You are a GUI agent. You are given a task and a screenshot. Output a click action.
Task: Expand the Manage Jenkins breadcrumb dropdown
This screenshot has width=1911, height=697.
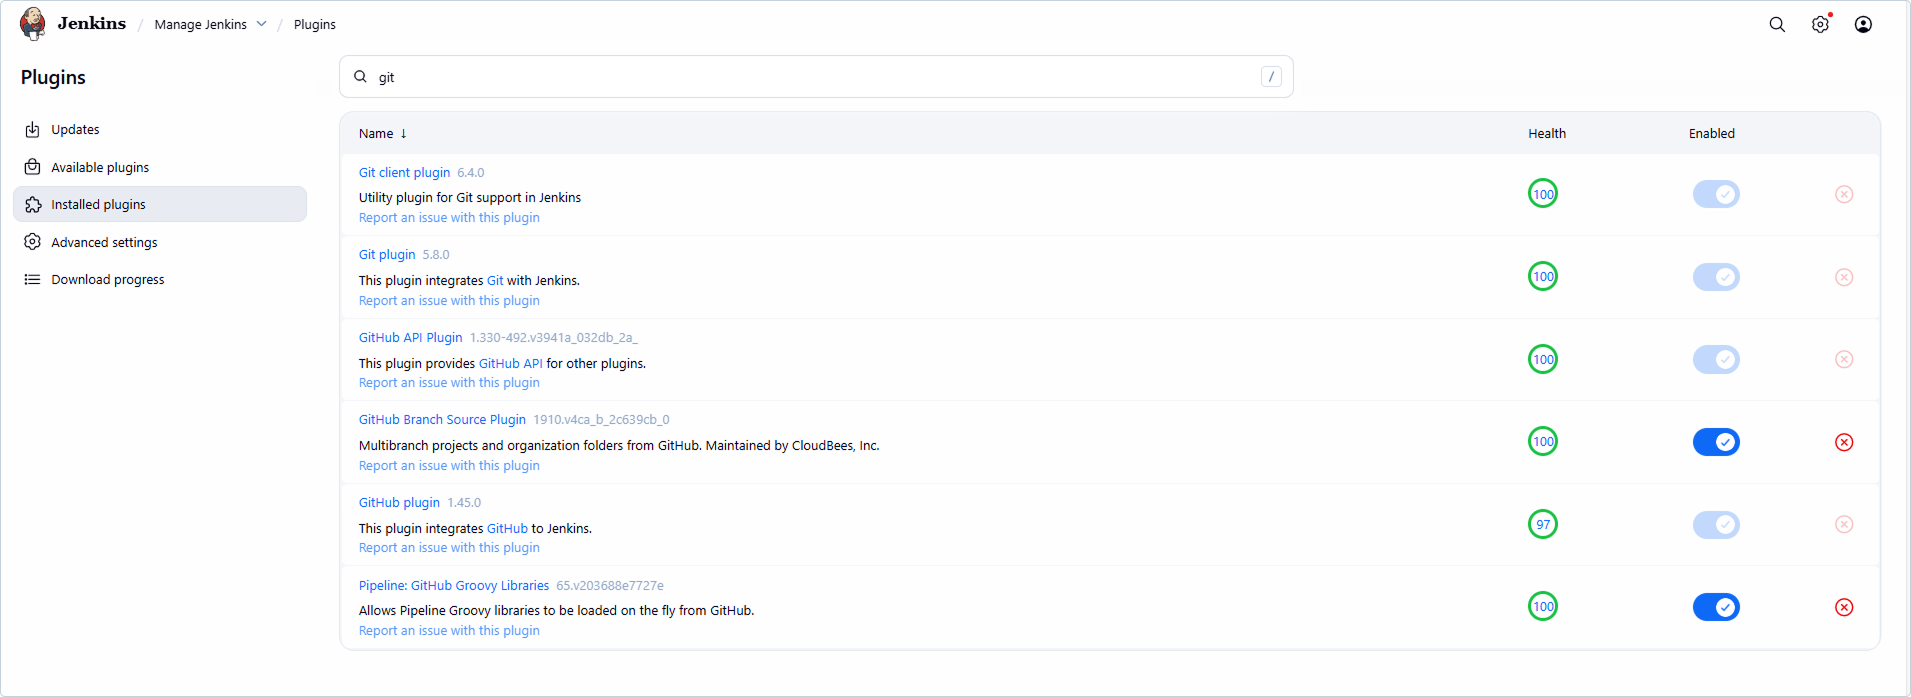[262, 24]
